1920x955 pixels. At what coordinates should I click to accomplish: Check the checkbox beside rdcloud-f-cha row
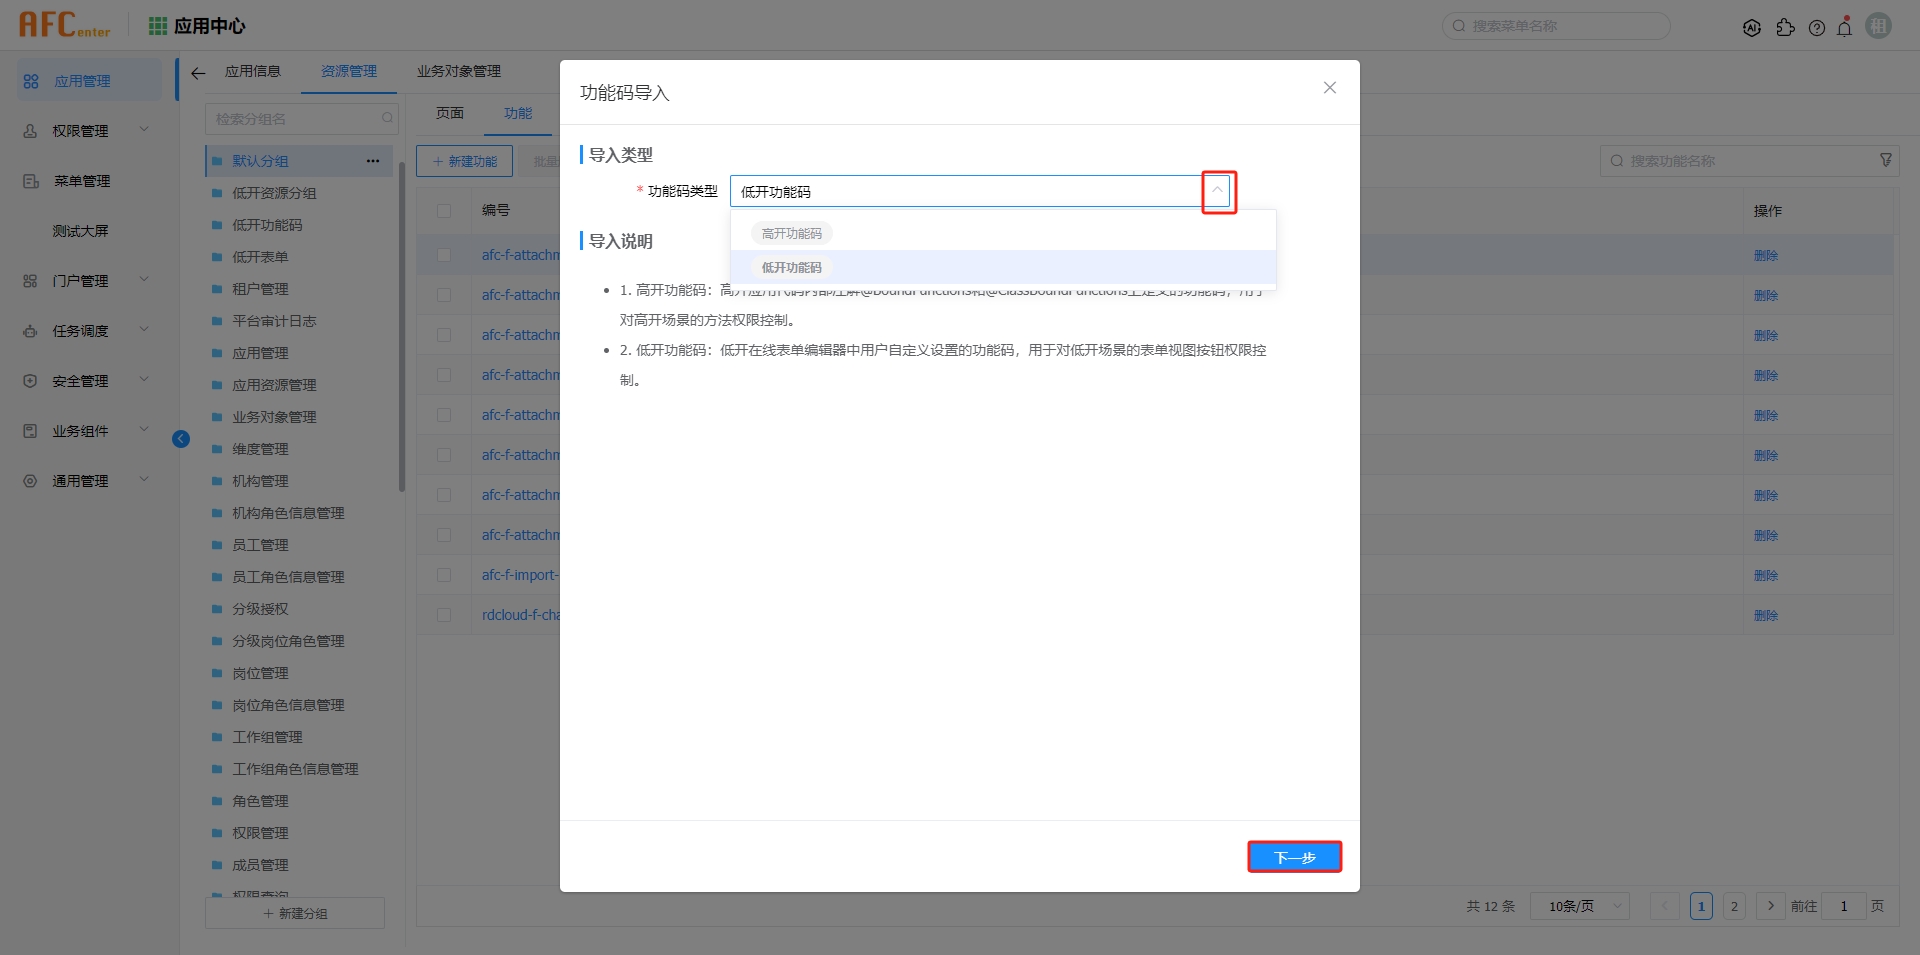click(x=444, y=614)
